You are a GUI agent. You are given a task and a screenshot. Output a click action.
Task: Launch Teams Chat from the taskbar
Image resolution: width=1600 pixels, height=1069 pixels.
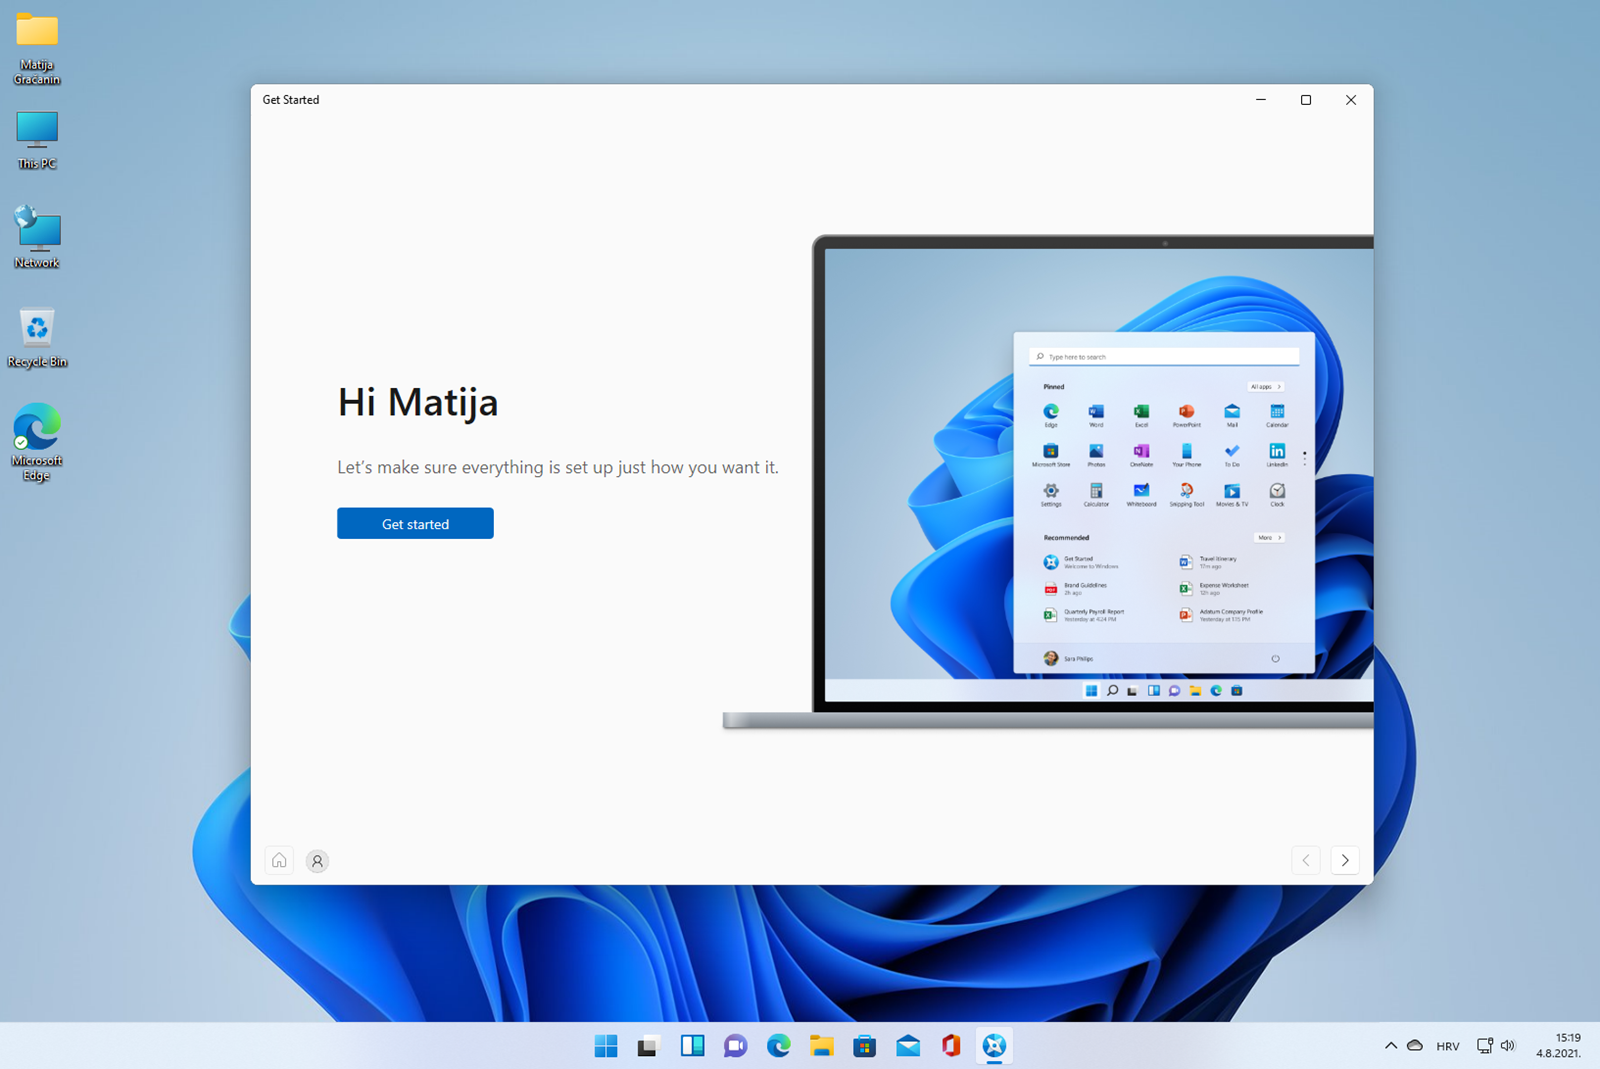[735, 1046]
